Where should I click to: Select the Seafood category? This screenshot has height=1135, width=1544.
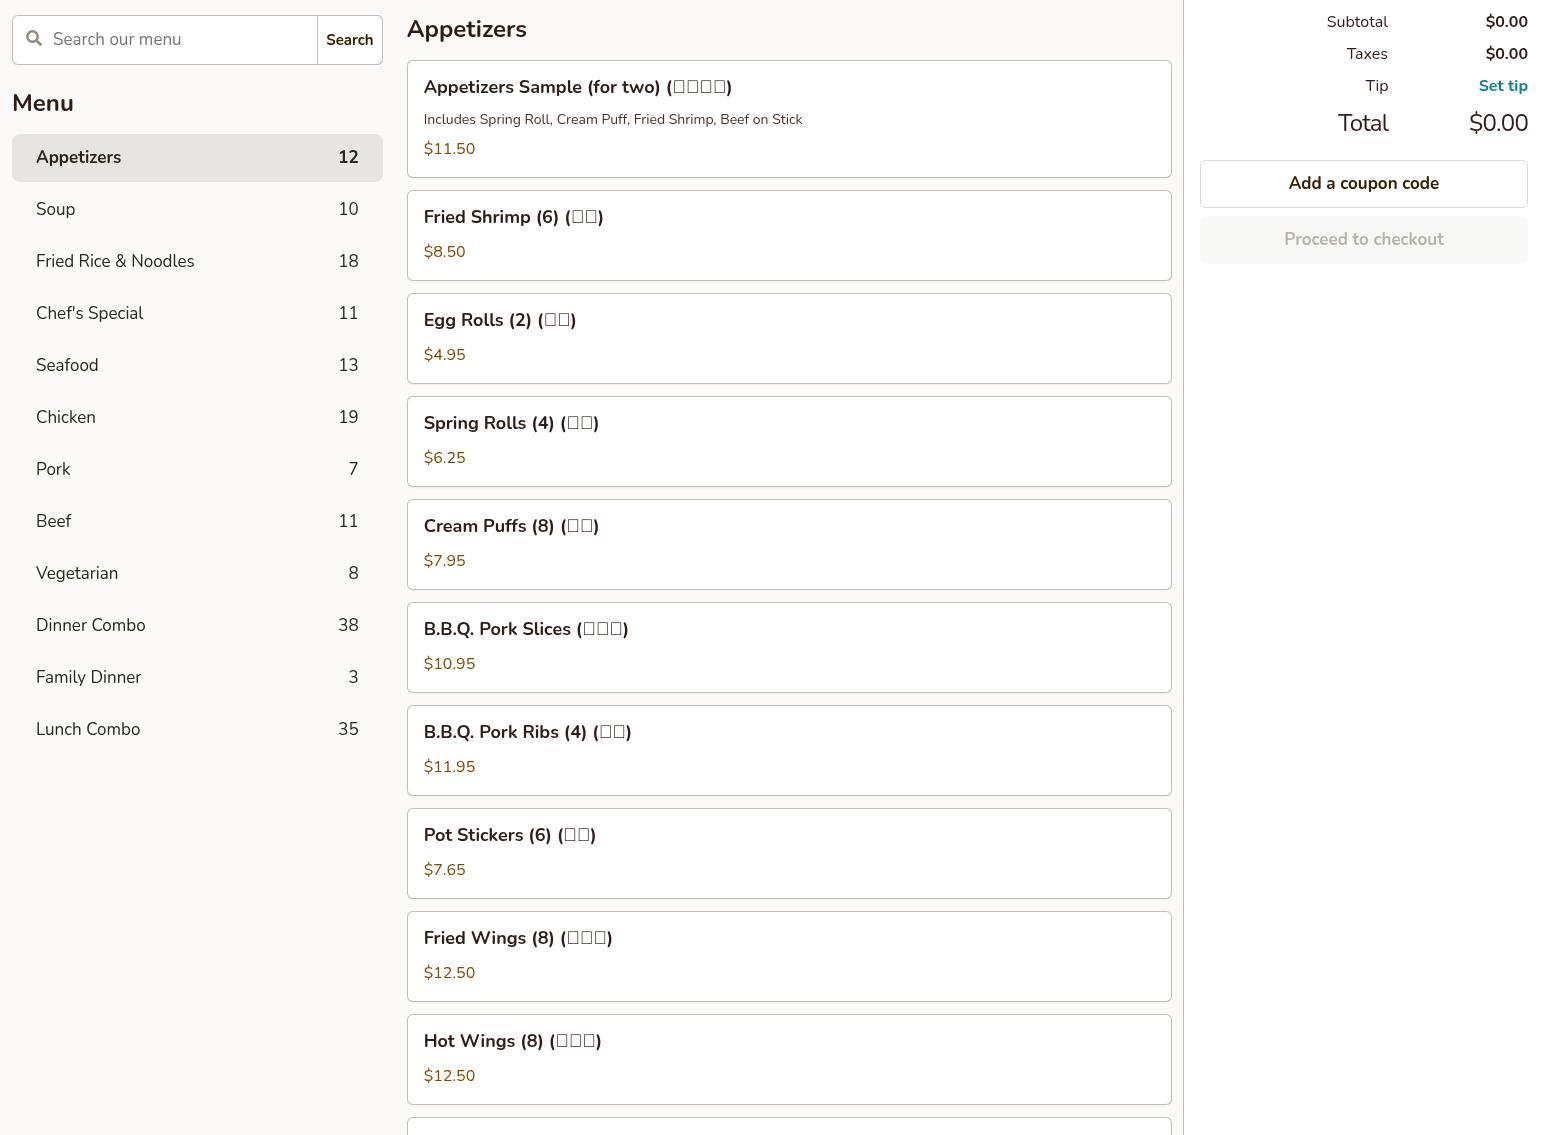click(197, 366)
